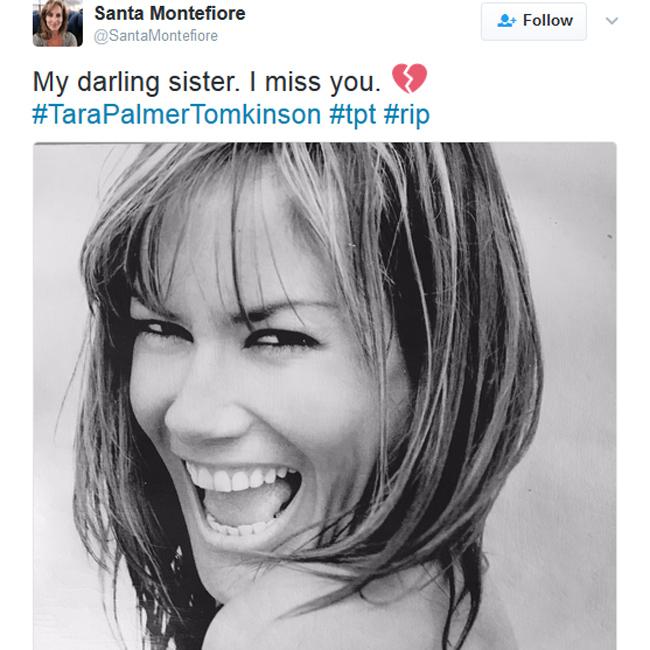Visit the @SantaMontefiore handle
The image size is (650, 650).
(155, 36)
